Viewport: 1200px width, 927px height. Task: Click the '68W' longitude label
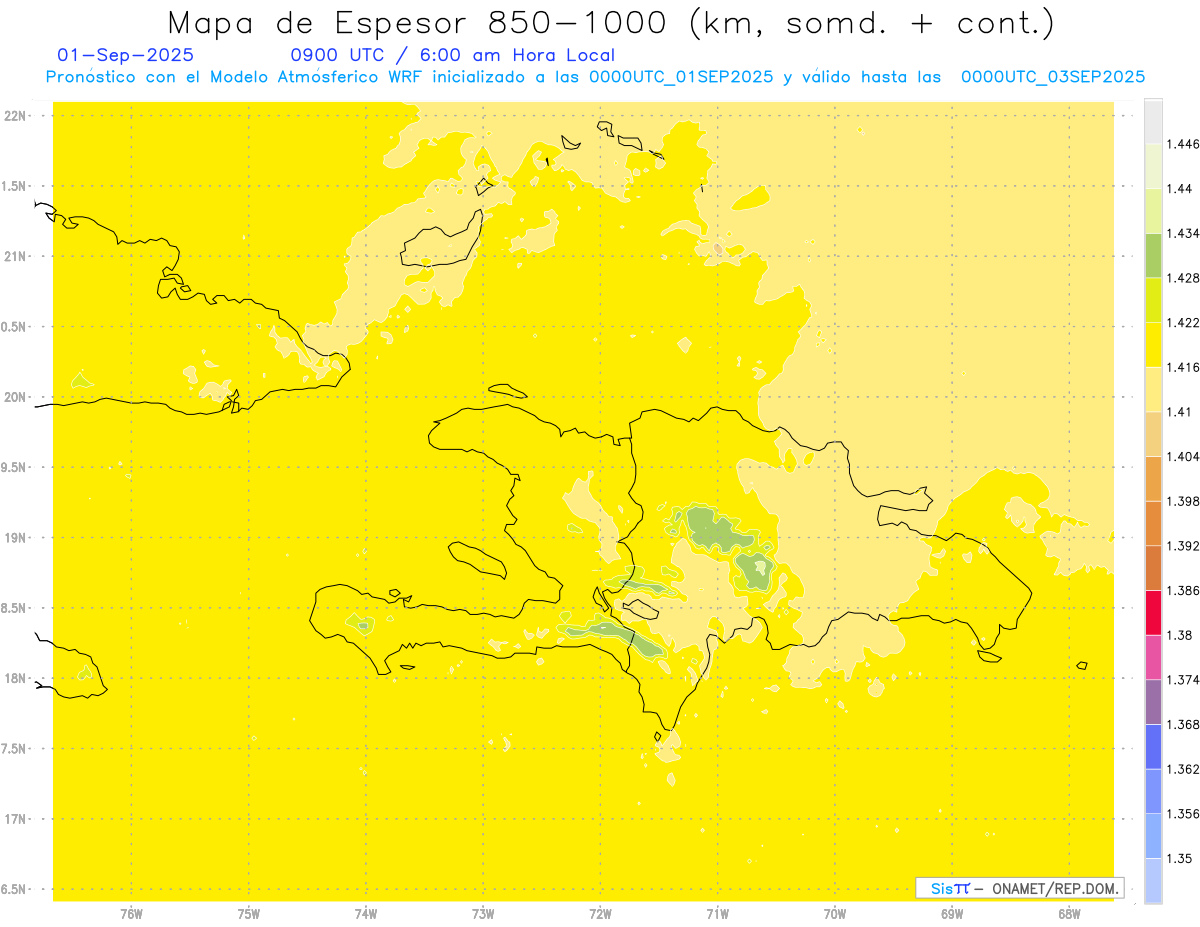pos(1069,913)
